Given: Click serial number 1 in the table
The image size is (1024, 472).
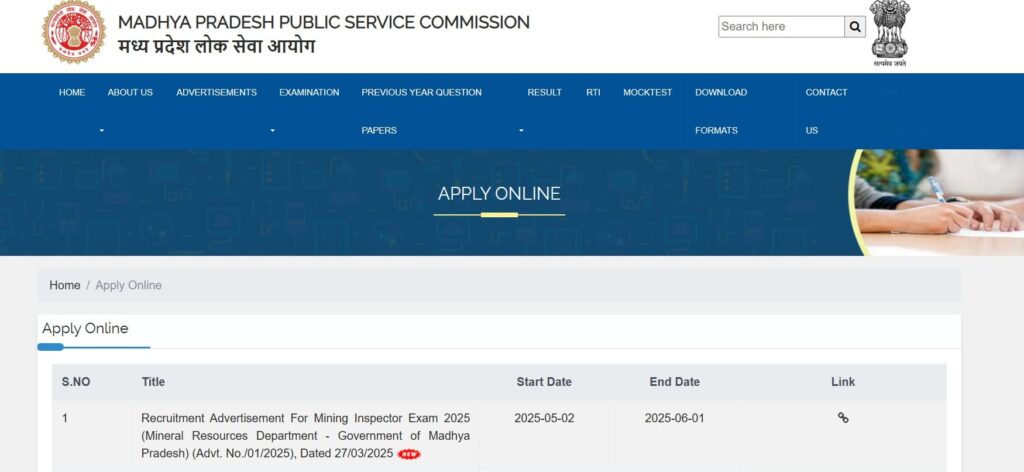Looking at the screenshot, I should click(x=65, y=418).
